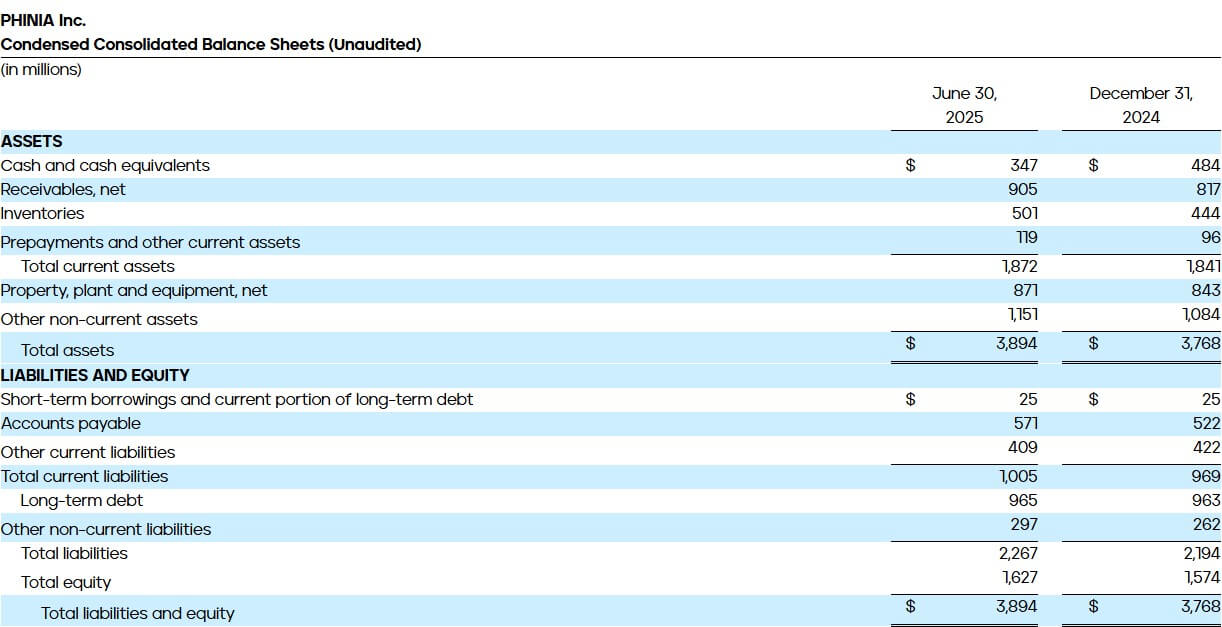
Task: Click the "Cash and cash equivalents" row label
Action: [105, 166]
